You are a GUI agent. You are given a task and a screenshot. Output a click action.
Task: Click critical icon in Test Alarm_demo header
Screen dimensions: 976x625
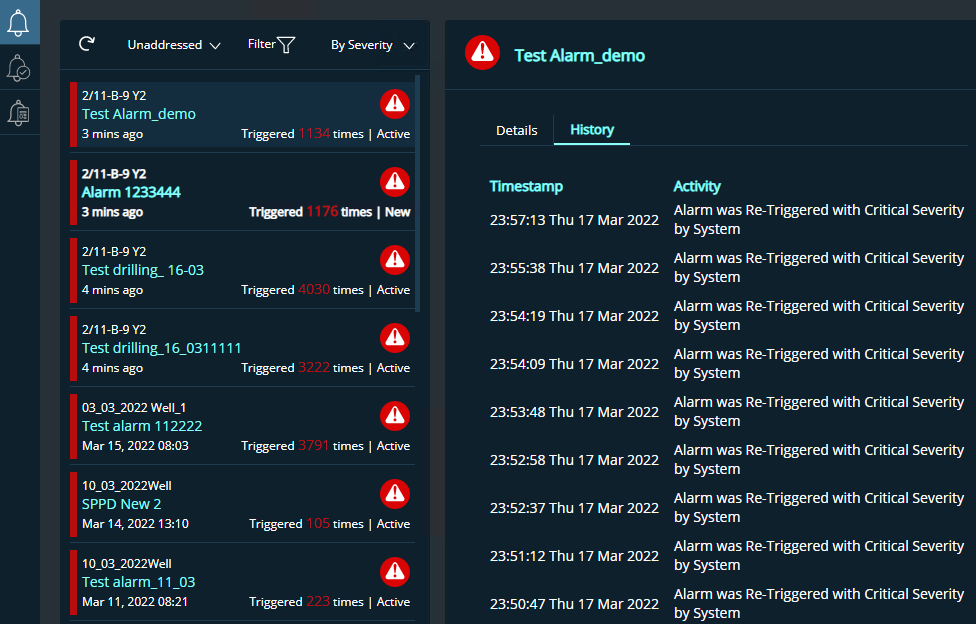[x=482, y=52]
